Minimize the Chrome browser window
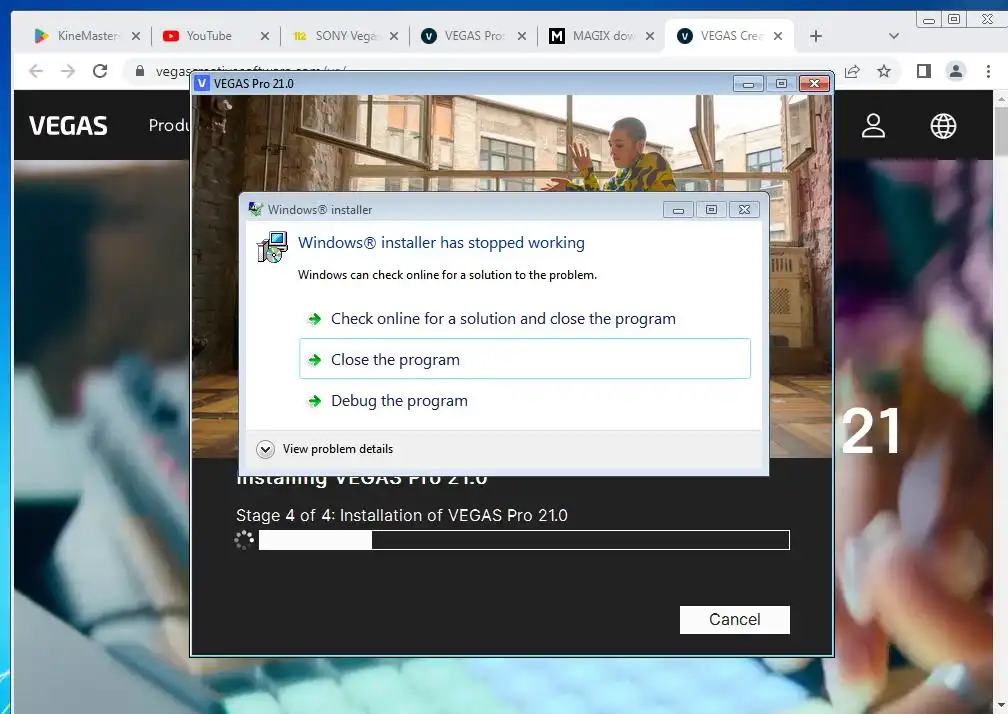 [x=928, y=19]
